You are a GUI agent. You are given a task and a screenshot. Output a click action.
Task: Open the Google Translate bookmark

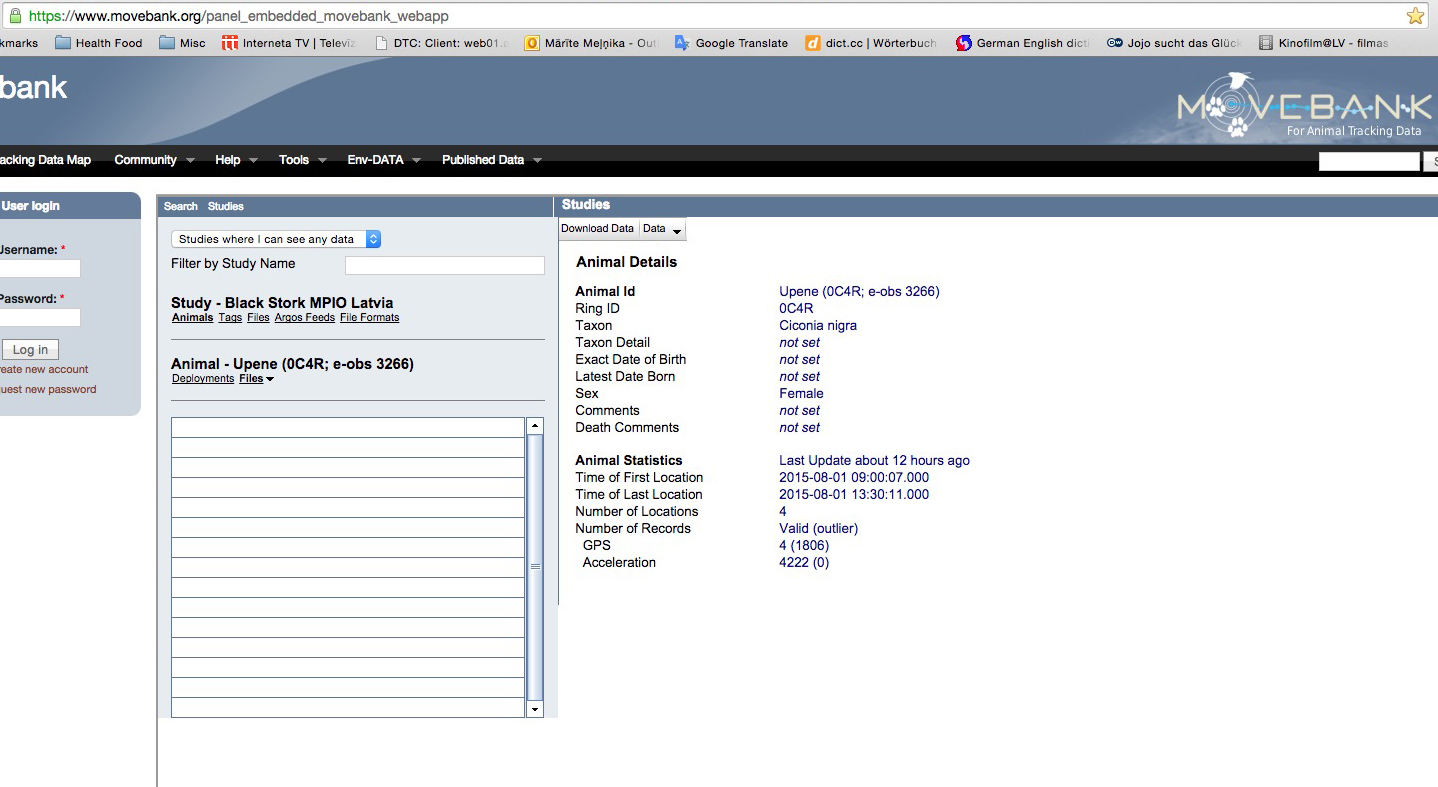pyautogui.click(x=731, y=43)
